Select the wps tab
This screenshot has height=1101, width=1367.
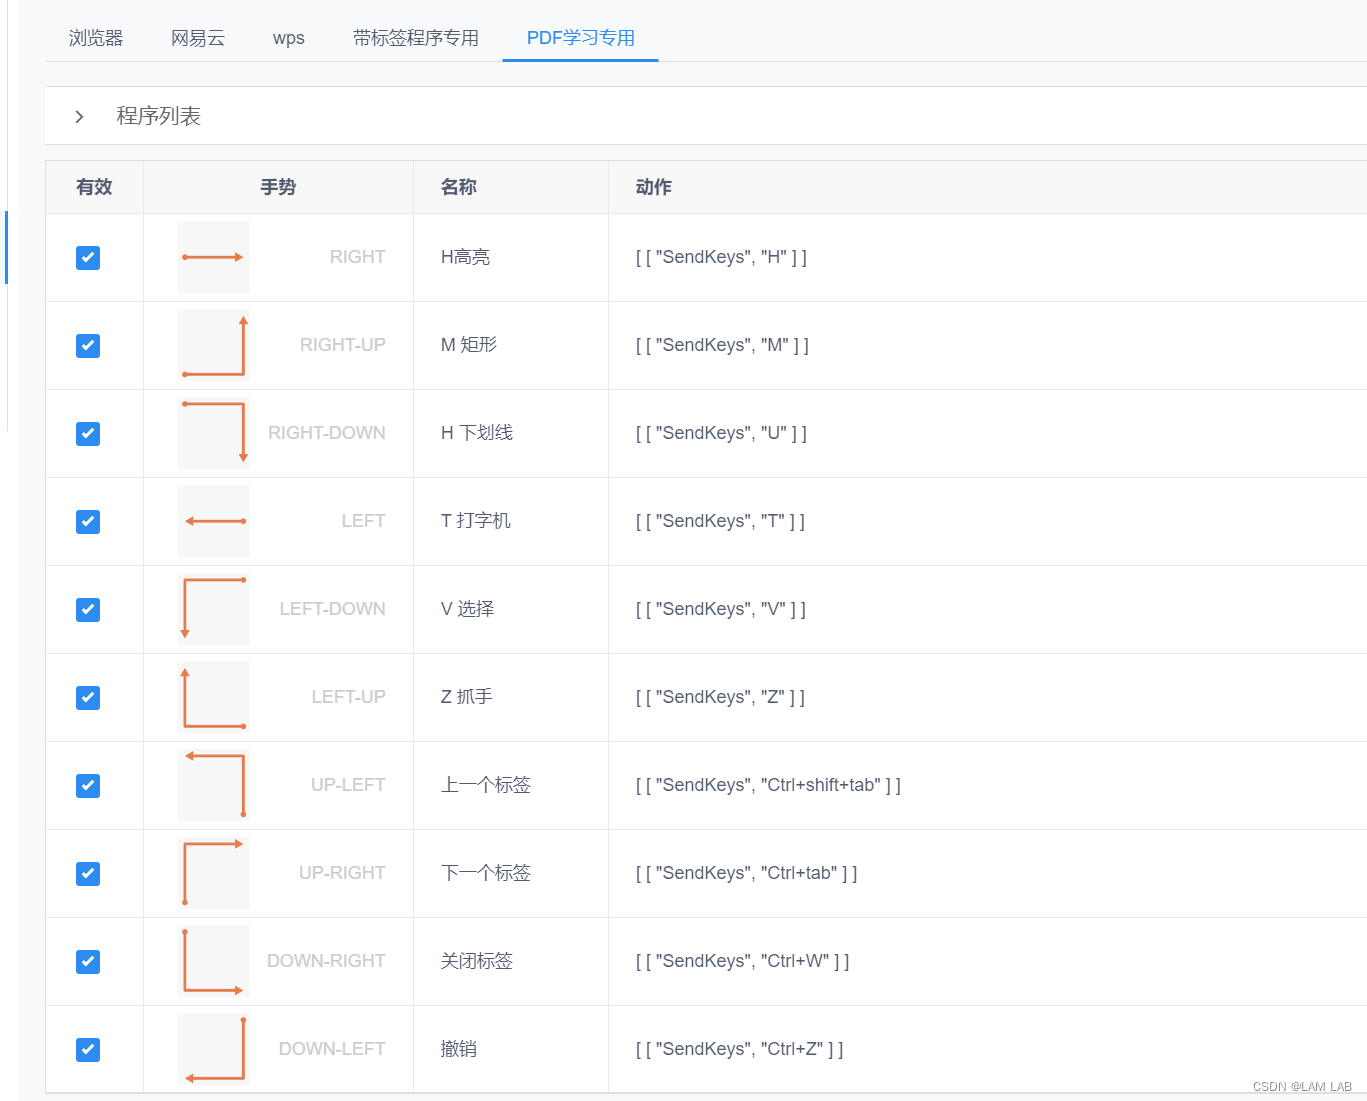point(289,38)
